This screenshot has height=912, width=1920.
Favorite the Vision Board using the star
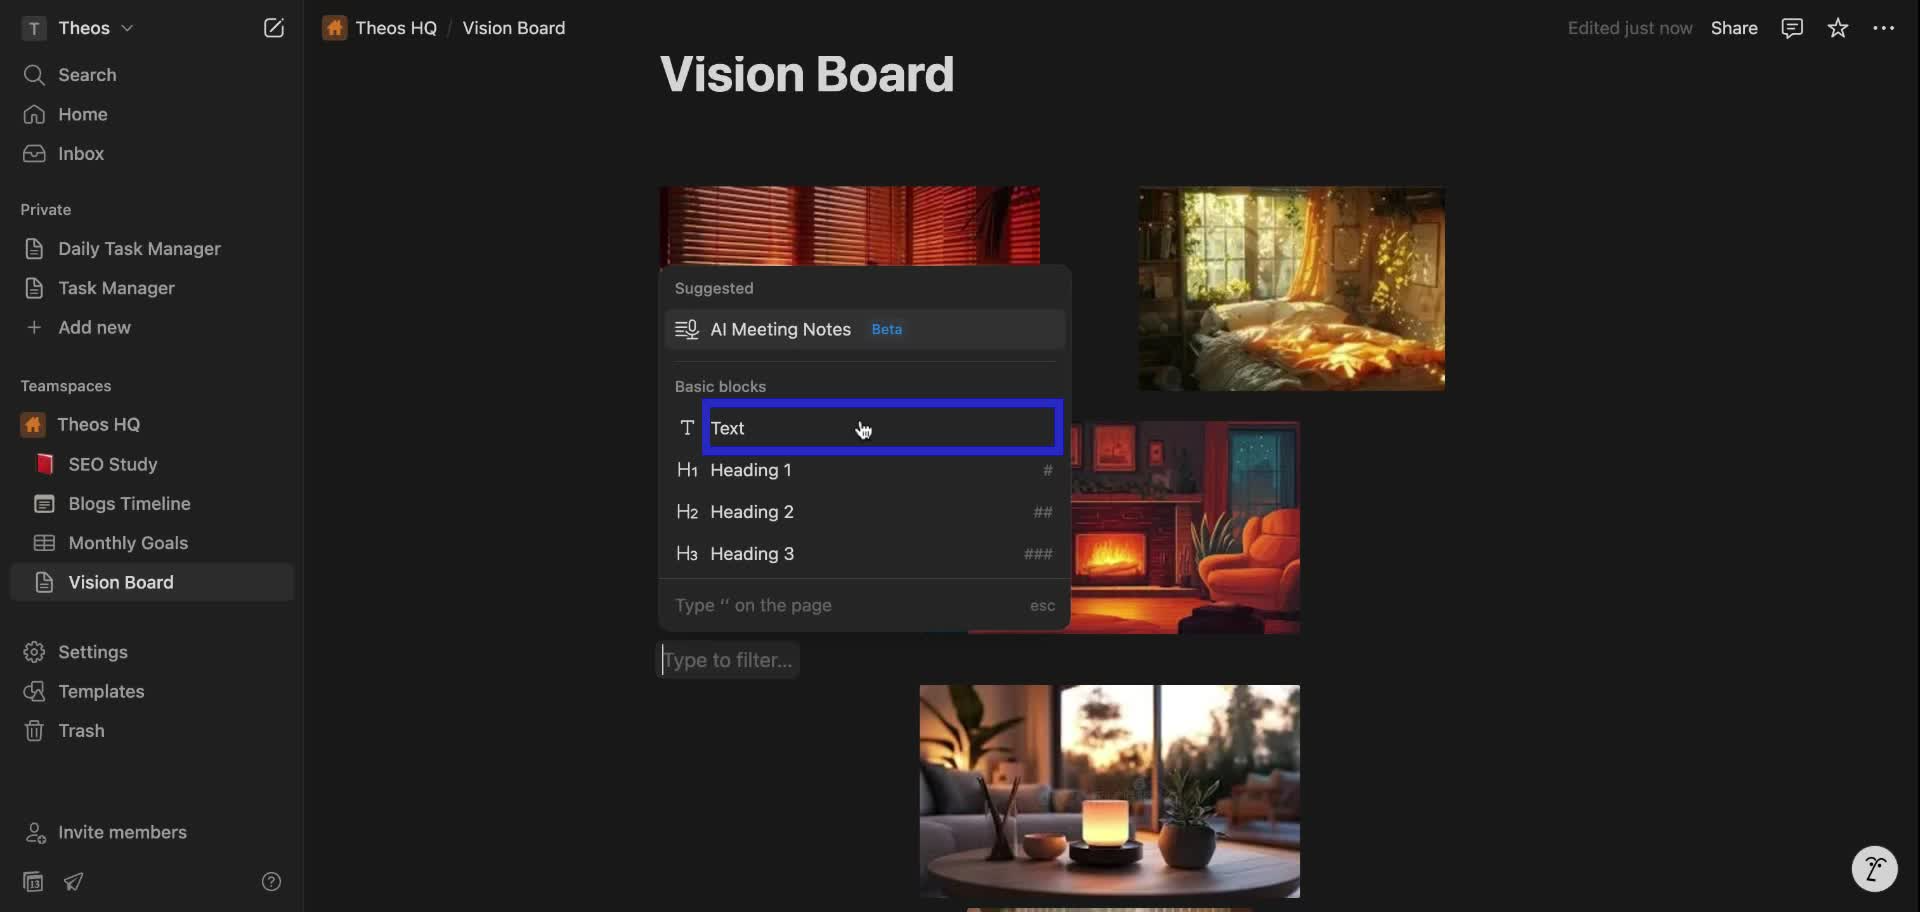tap(1838, 28)
